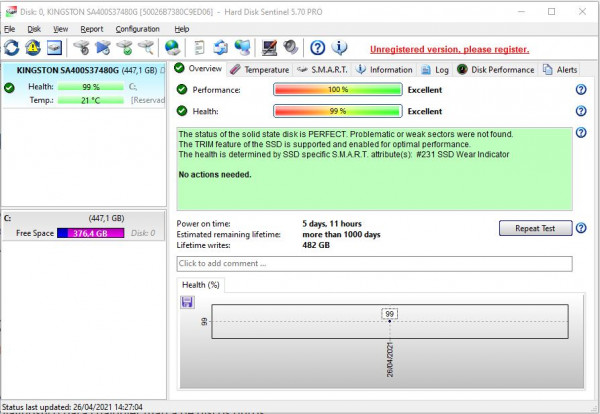Click help icon next to Health bar
The height and width of the screenshot is (414, 600).
point(581,111)
